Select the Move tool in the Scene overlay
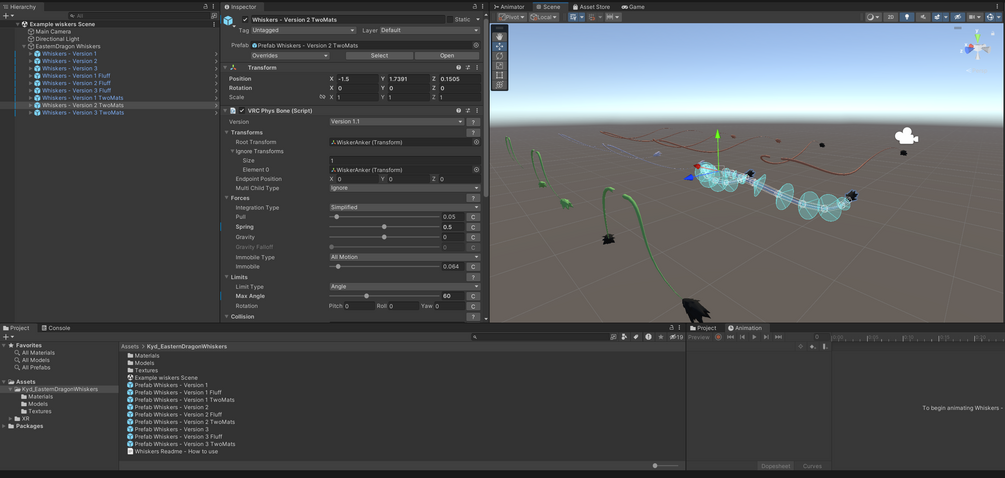 [499, 46]
